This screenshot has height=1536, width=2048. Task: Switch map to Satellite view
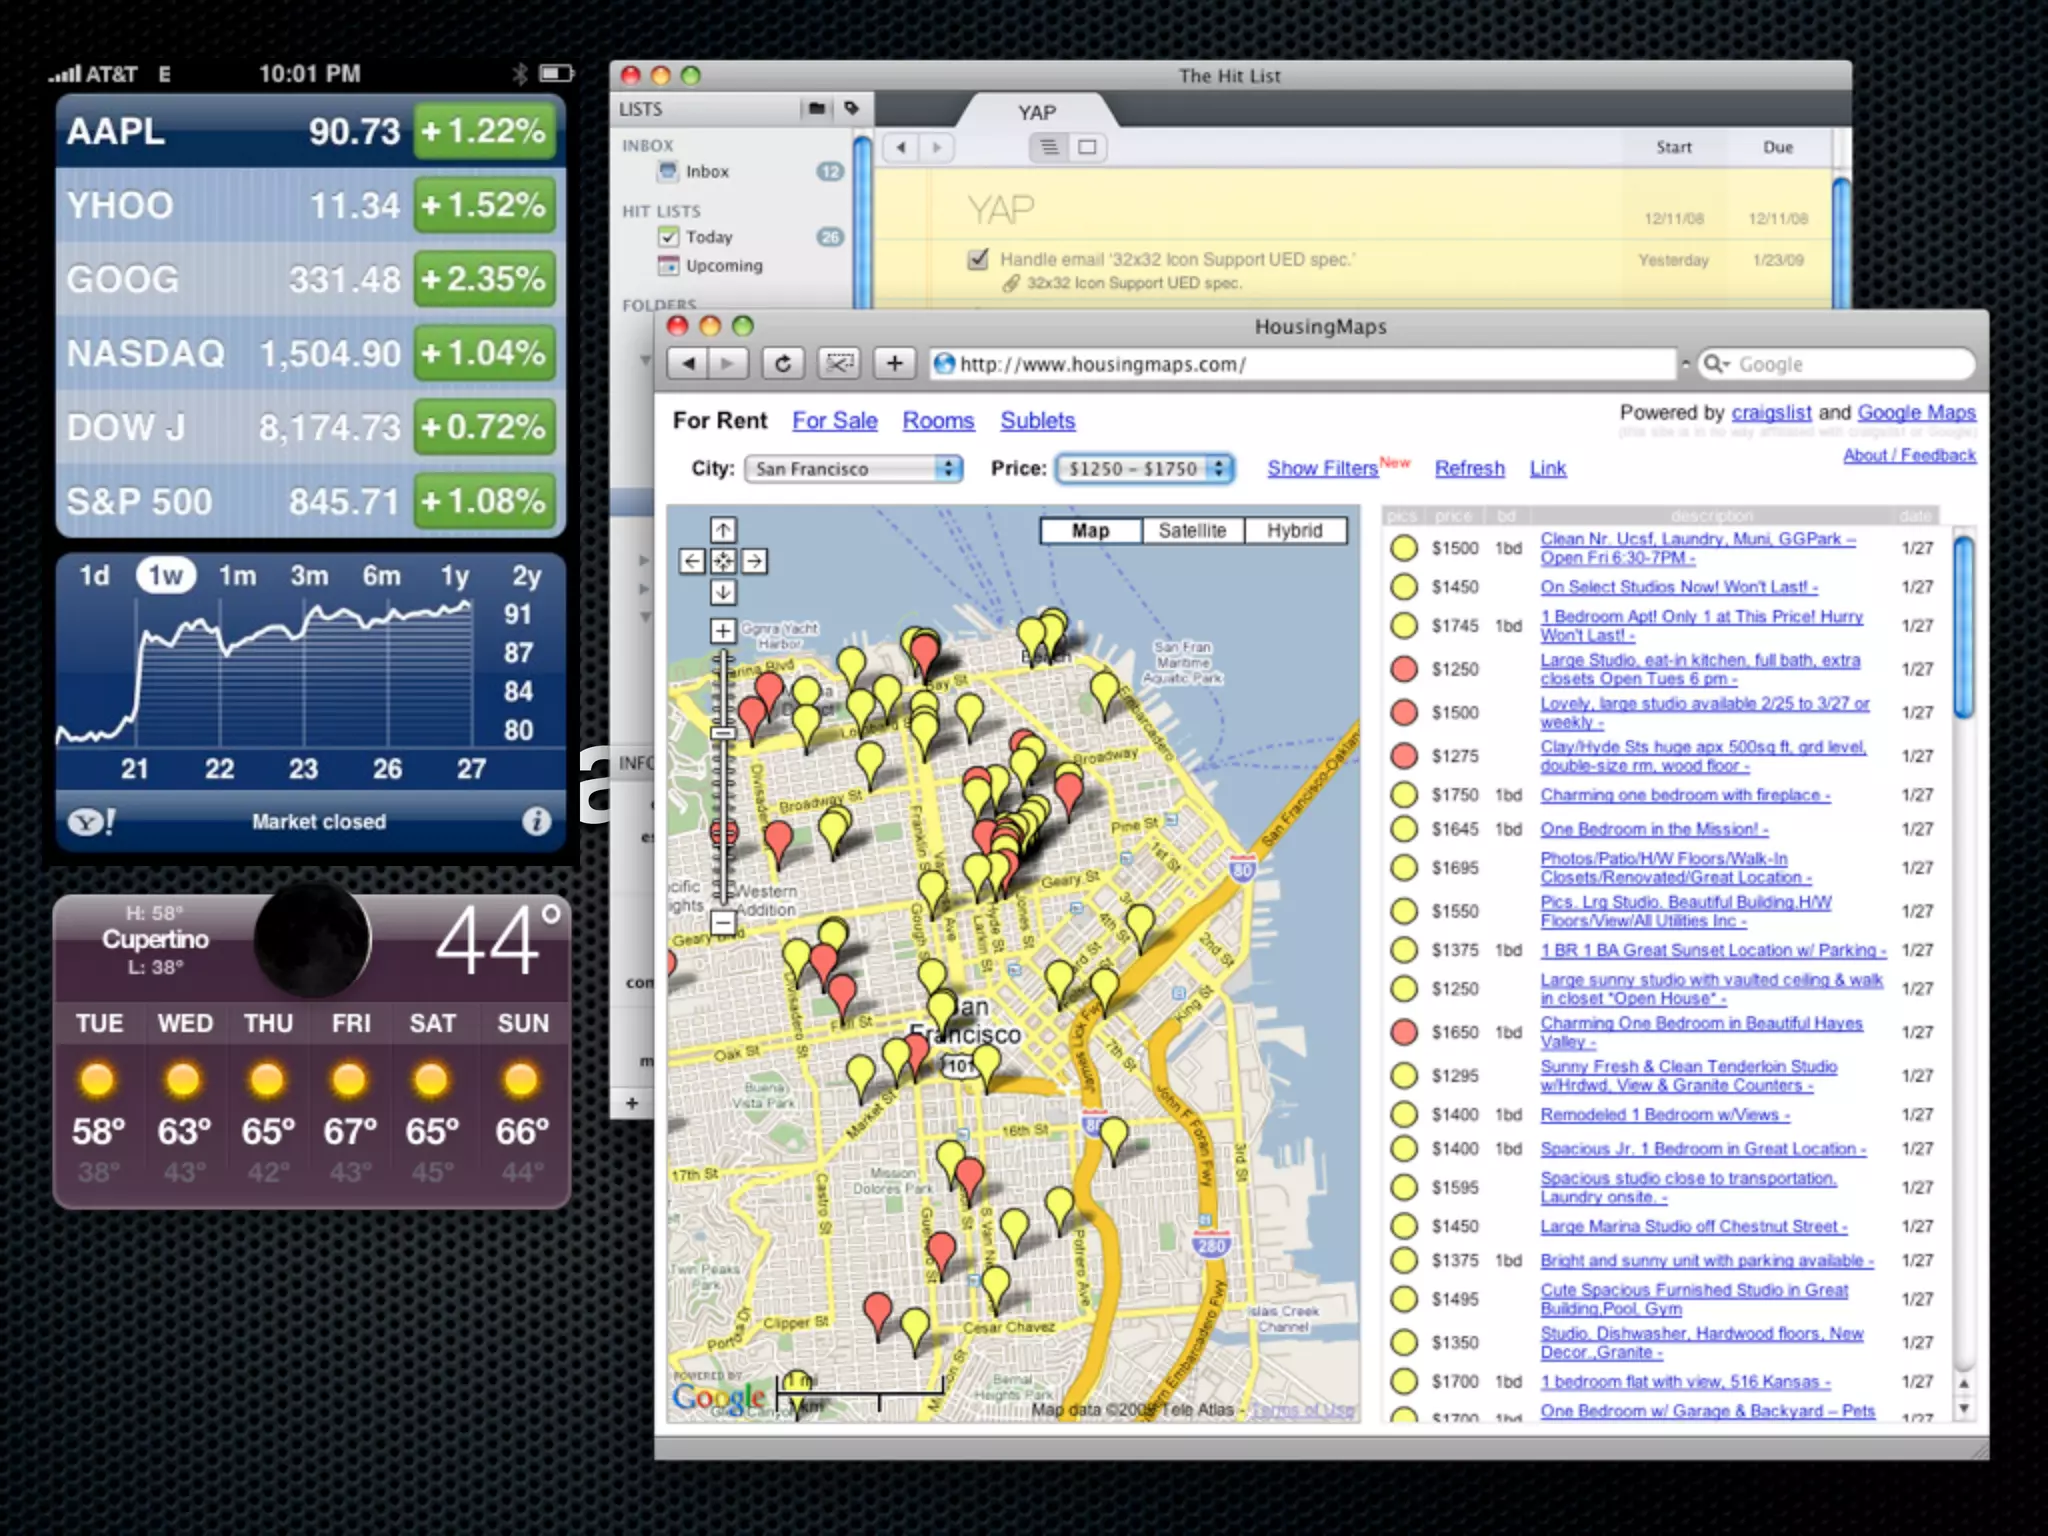pyautogui.click(x=1192, y=531)
